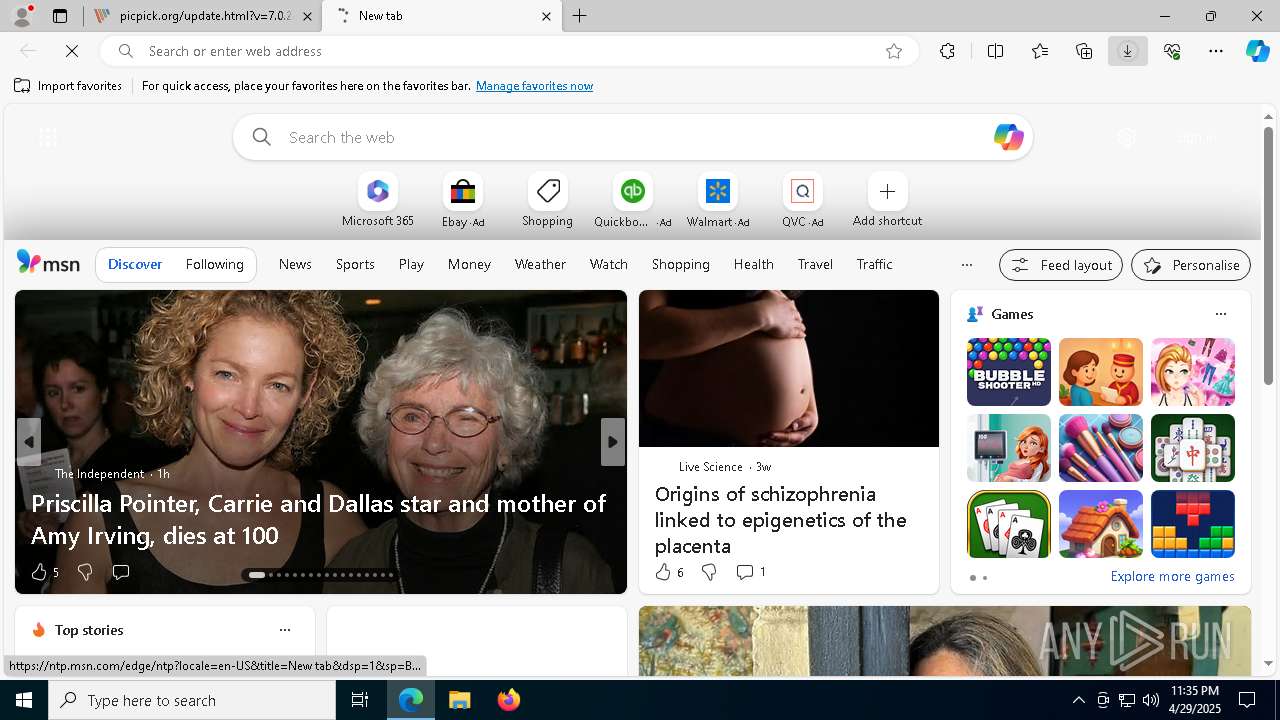The image size is (1280, 720).
Task: Open the QVC ad shortcut
Action: pos(802,200)
